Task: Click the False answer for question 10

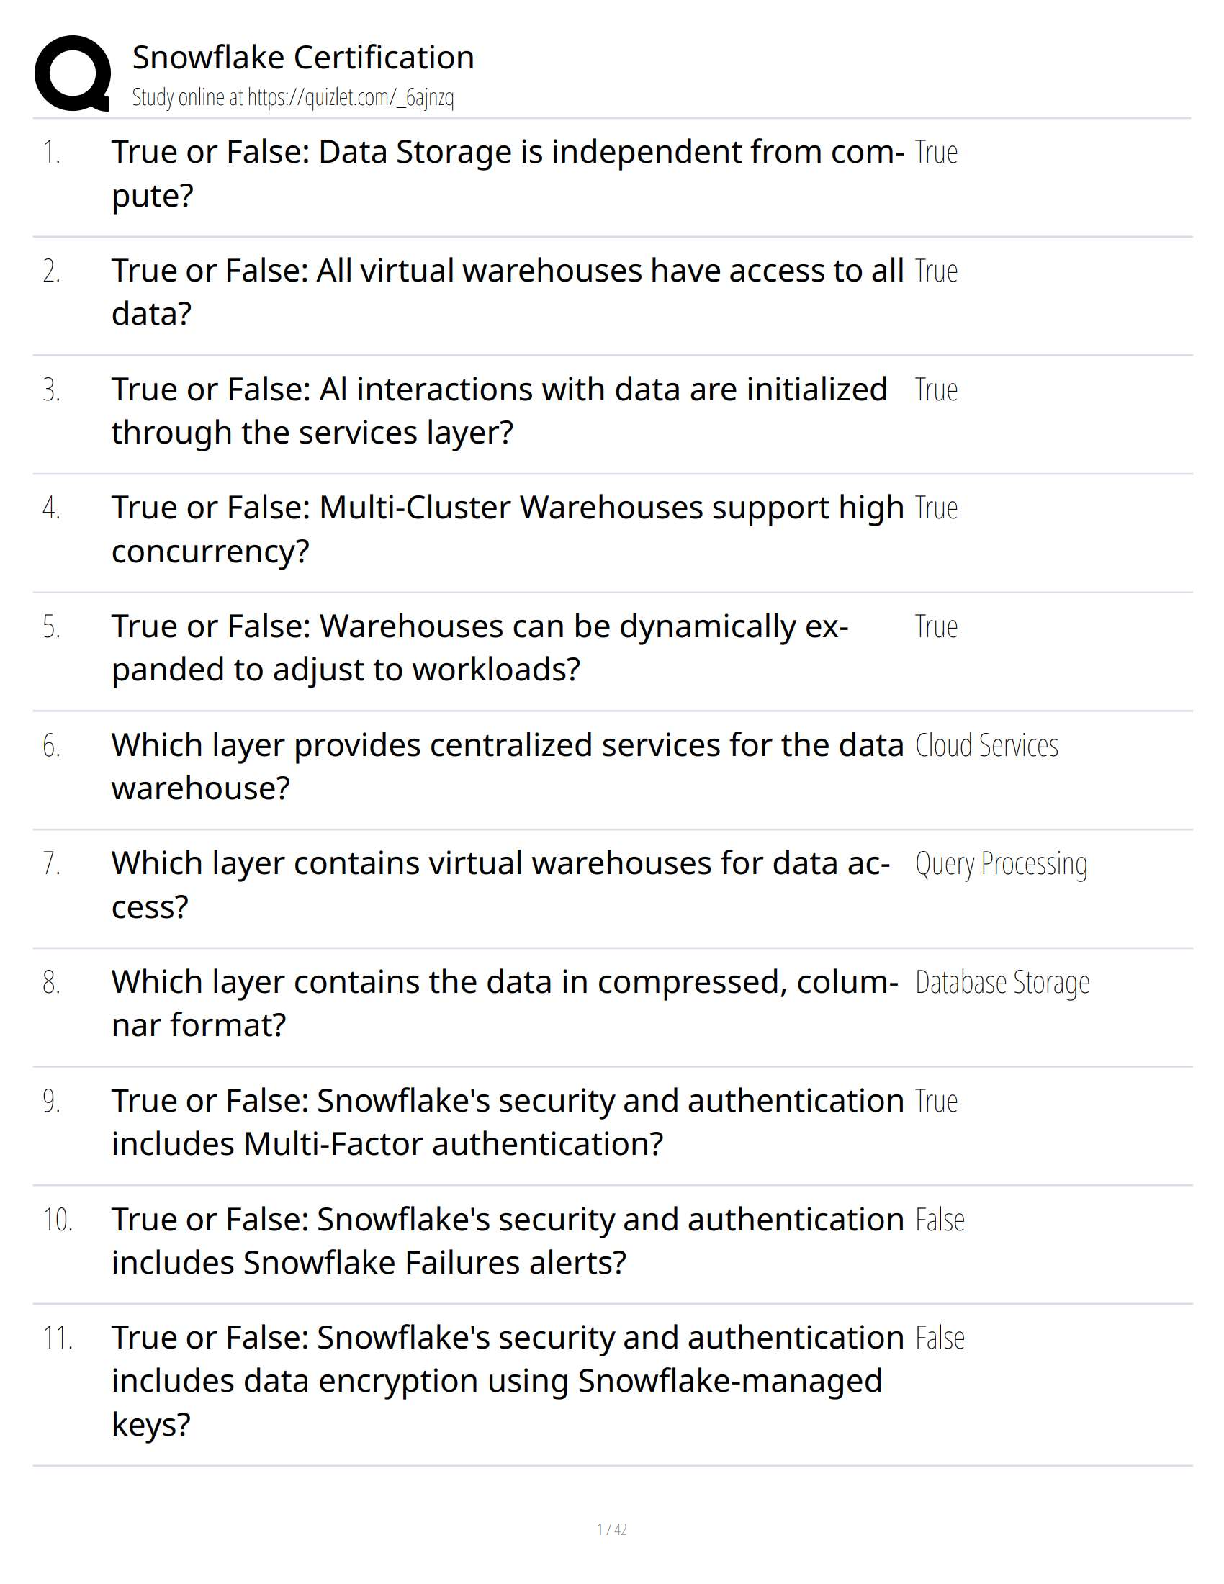Action: tap(939, 1220)
